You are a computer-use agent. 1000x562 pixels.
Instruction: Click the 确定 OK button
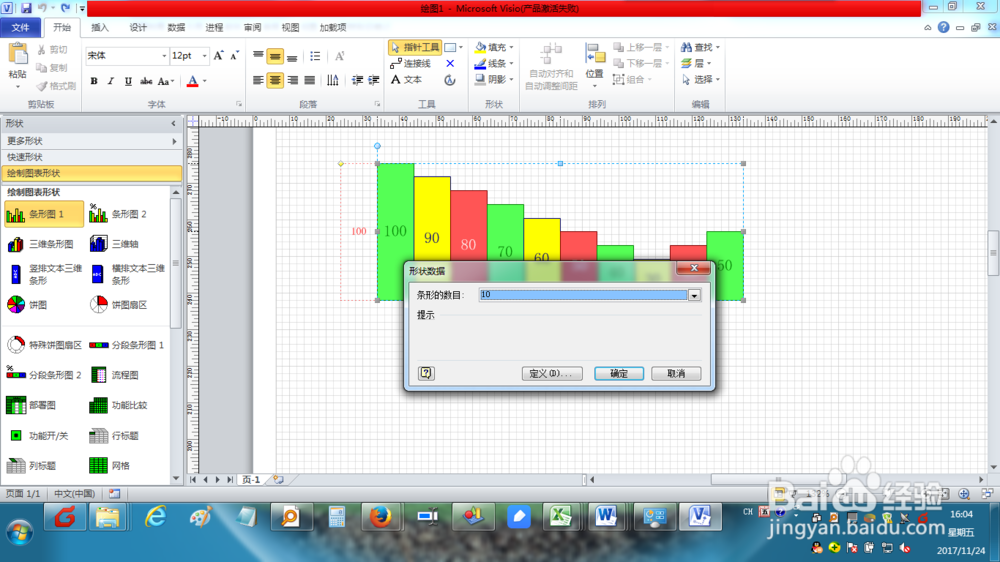point(619,373)
